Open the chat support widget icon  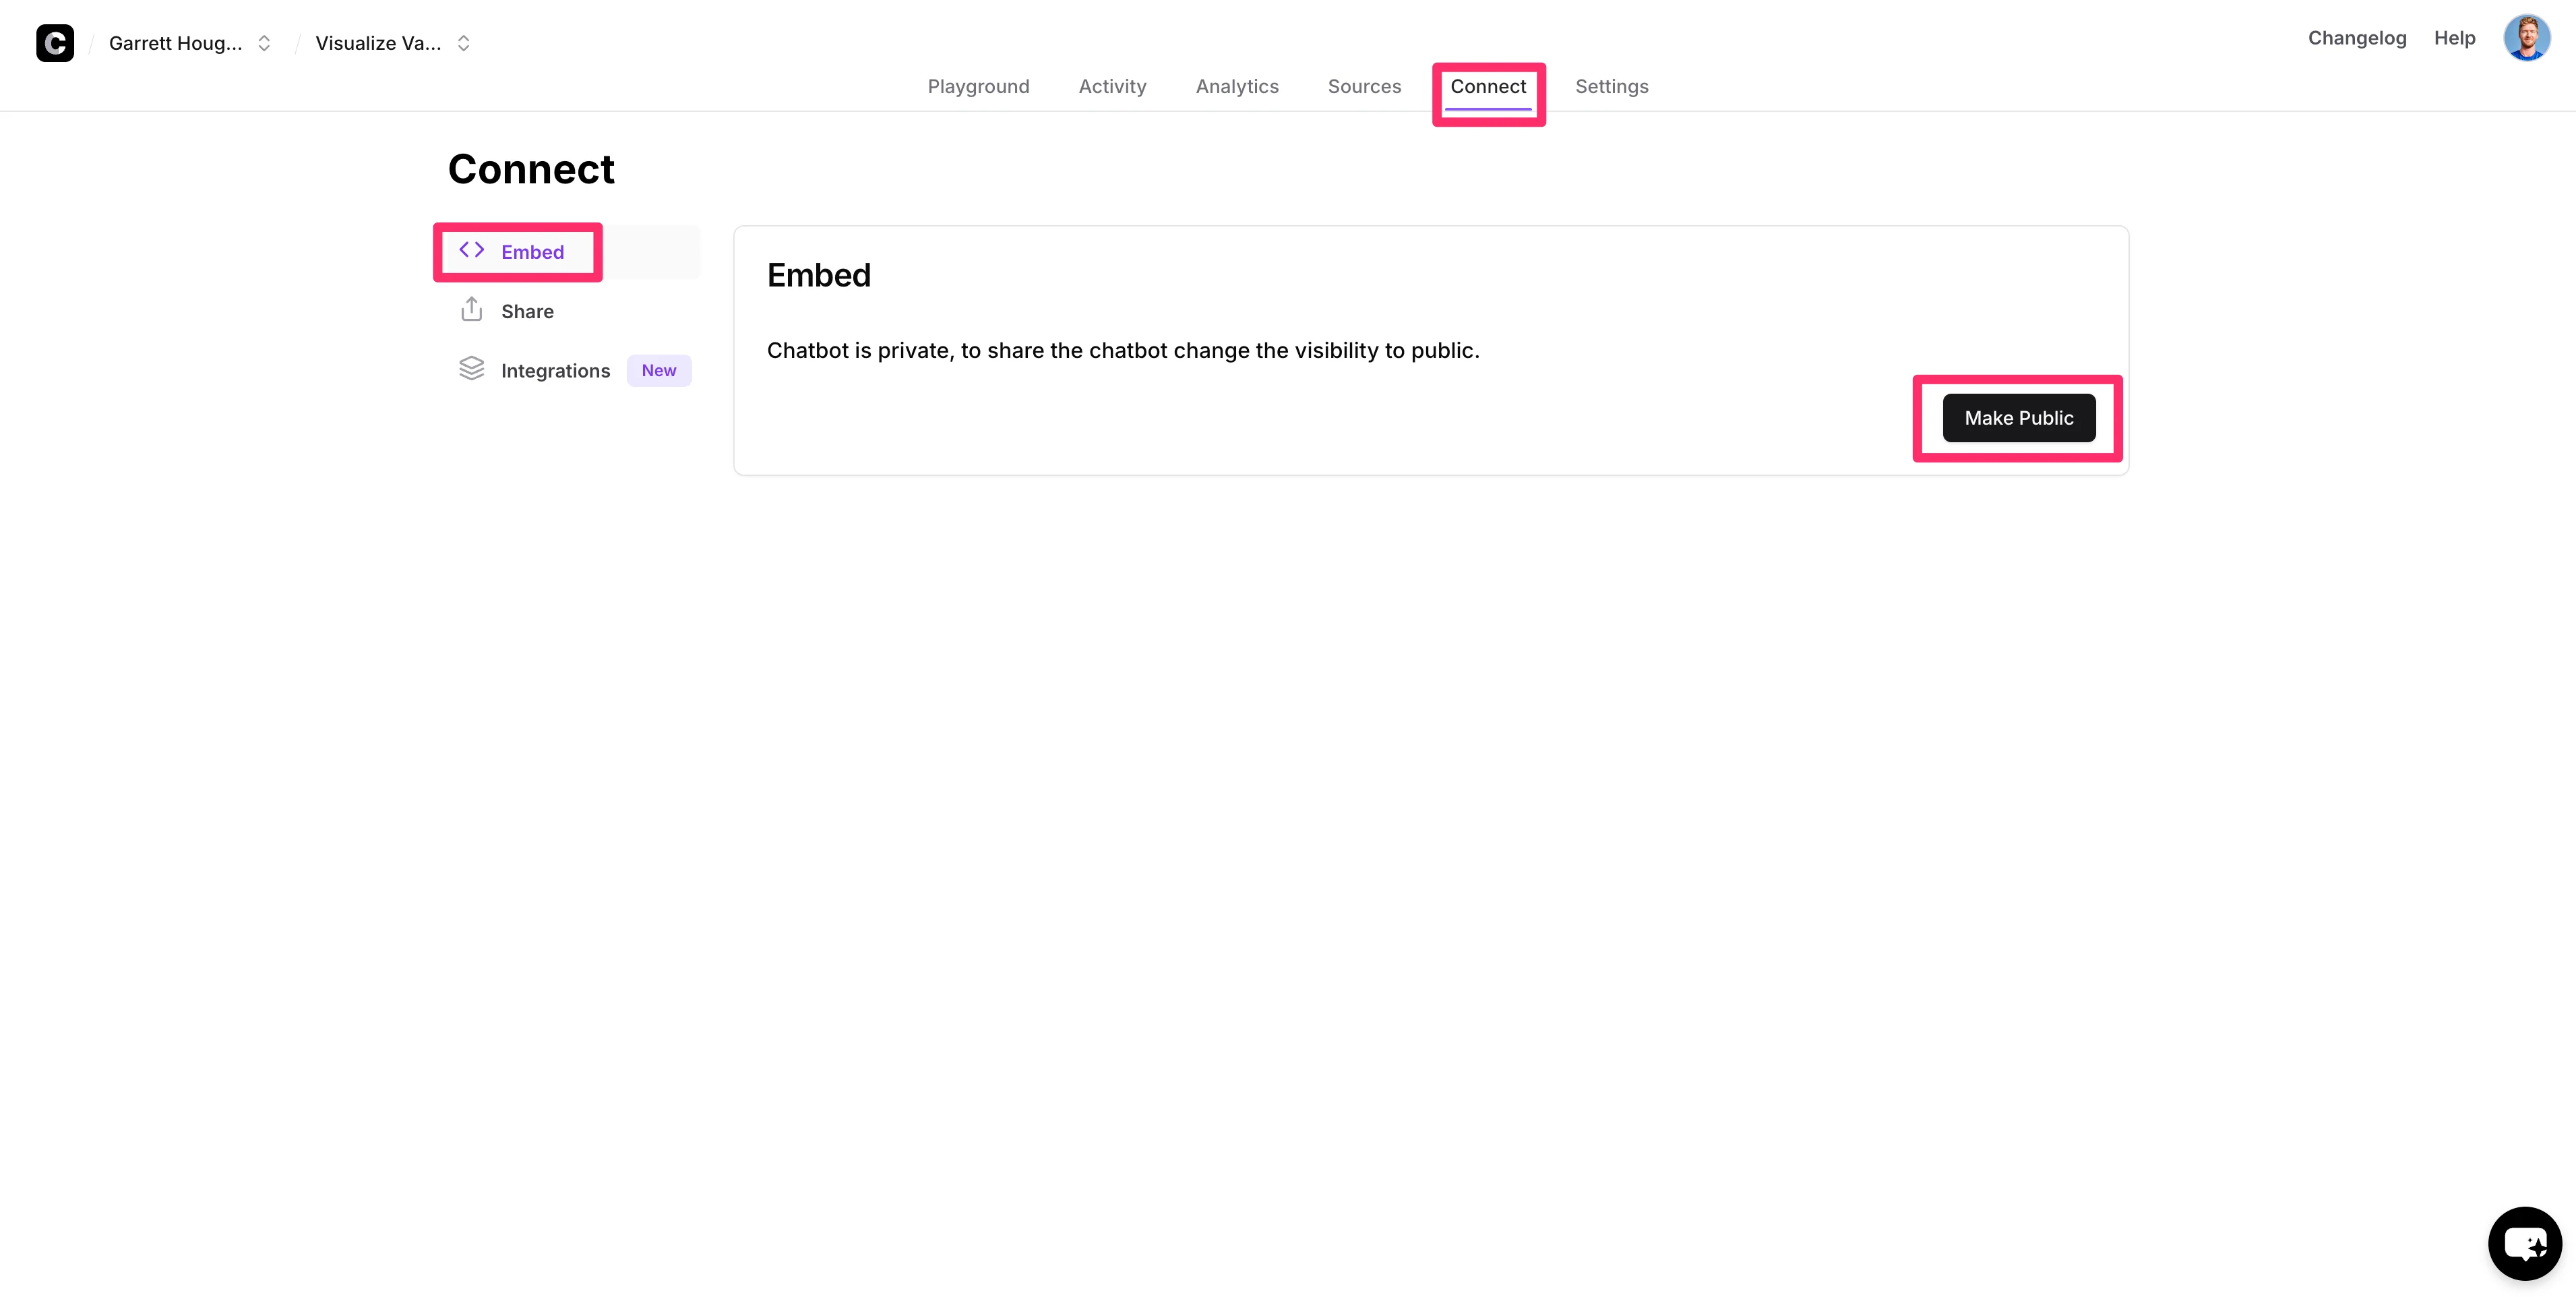(x=2524, y=1243)
